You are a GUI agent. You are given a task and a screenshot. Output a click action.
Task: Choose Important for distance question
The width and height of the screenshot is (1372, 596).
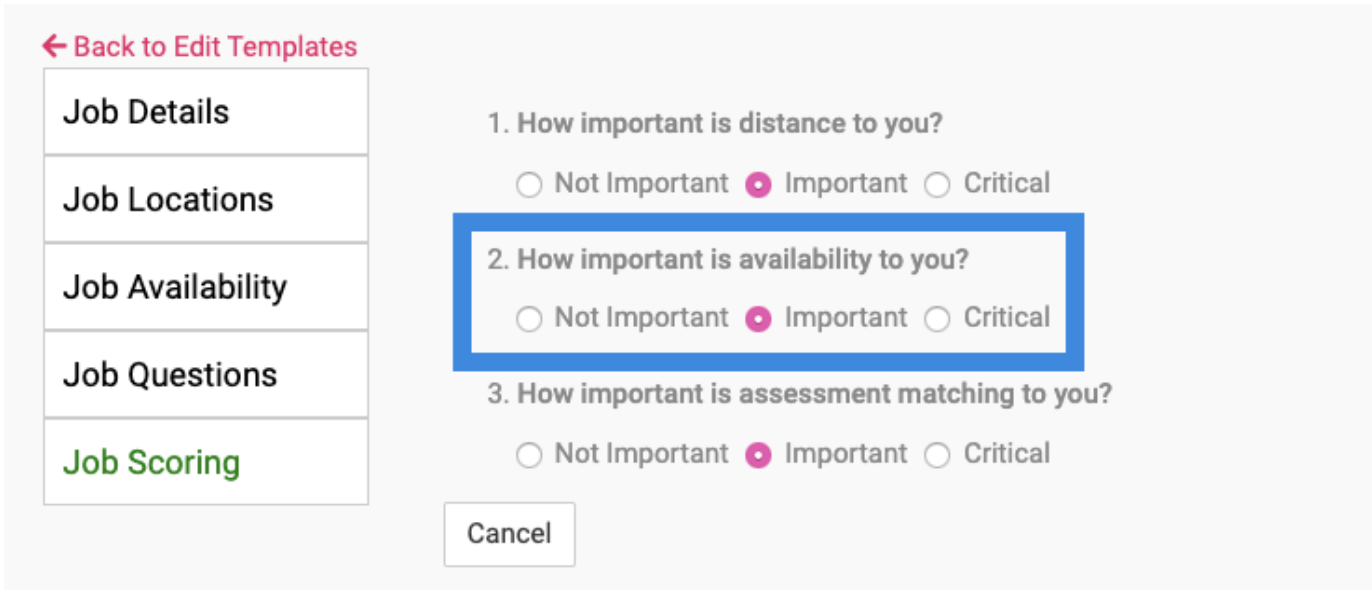pos(759,185)
